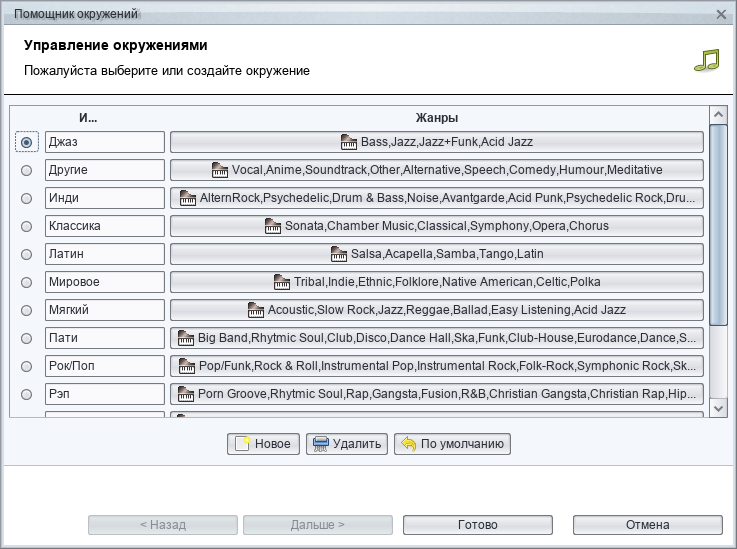The height and width of the screenshot is (549, 737).
Task: Select the Инди environment radio button
Action: (x=26, y=198)
